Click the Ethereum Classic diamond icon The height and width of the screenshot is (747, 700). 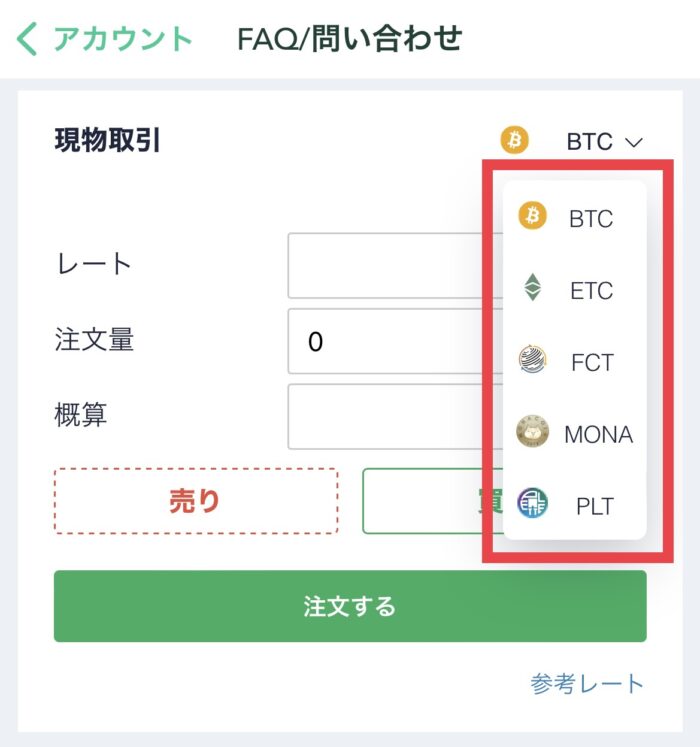click(x=532, y=287)
